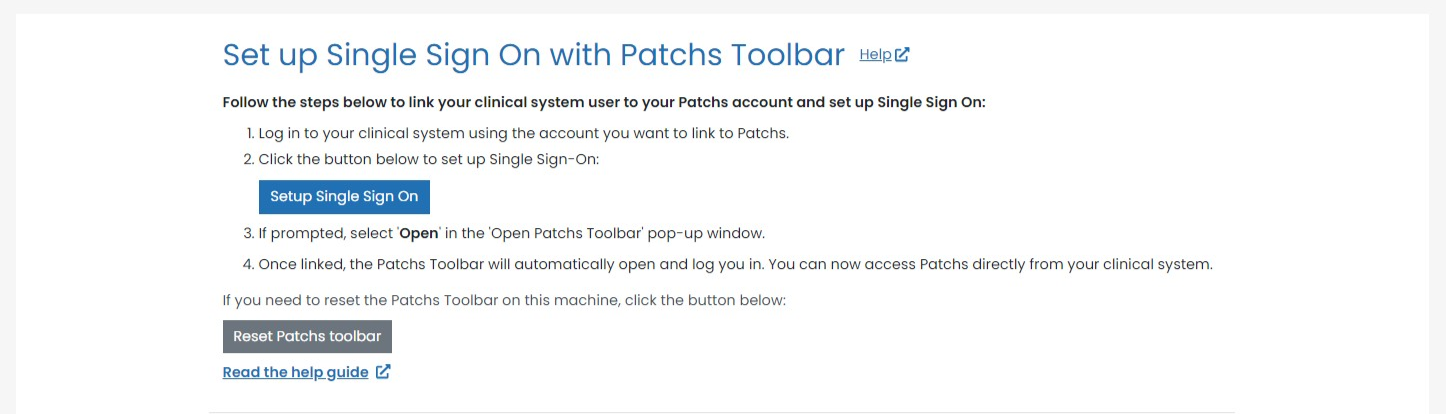
Task: Click the bold Follow the steps below instruction
Action: [604, 103]
